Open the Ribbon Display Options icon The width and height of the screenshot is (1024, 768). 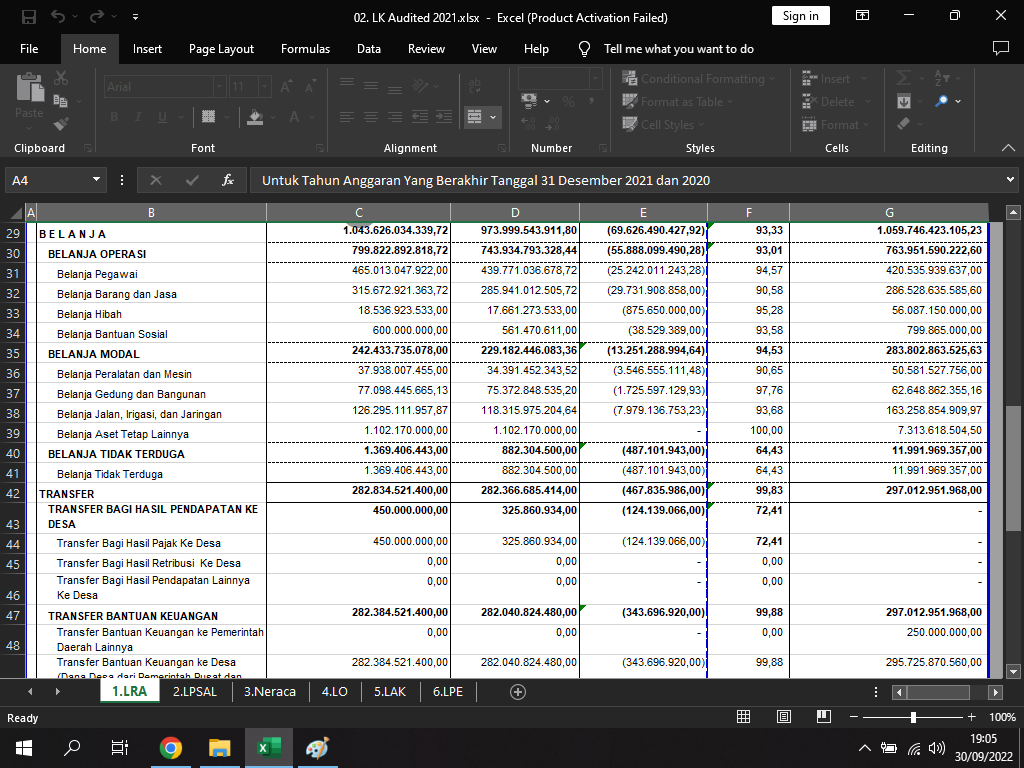click(x=862, y=16)
